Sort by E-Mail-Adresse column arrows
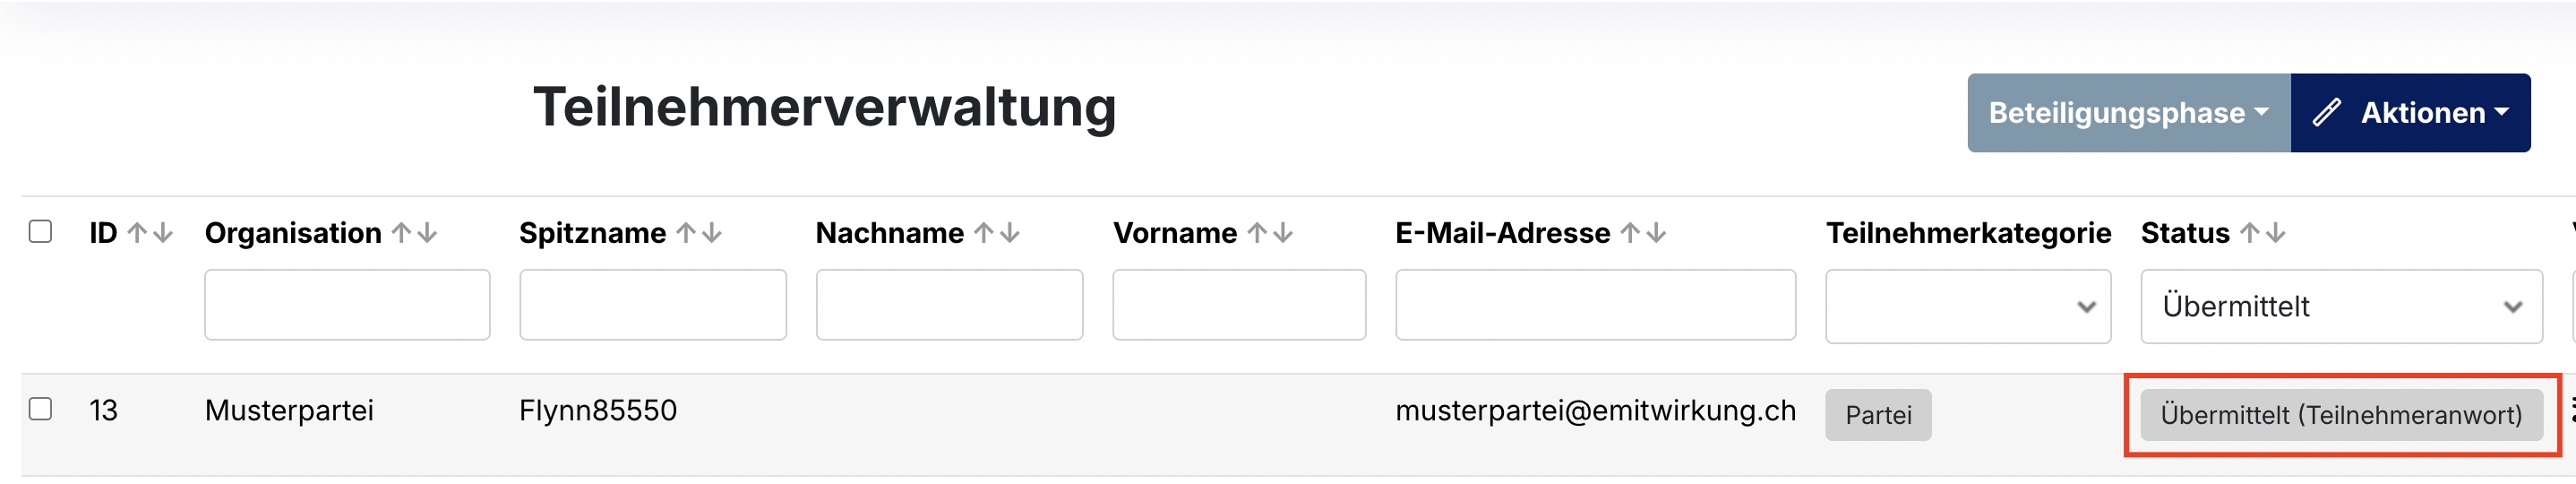Viewport: 2576px width, 484px height. pos(1643,233)
